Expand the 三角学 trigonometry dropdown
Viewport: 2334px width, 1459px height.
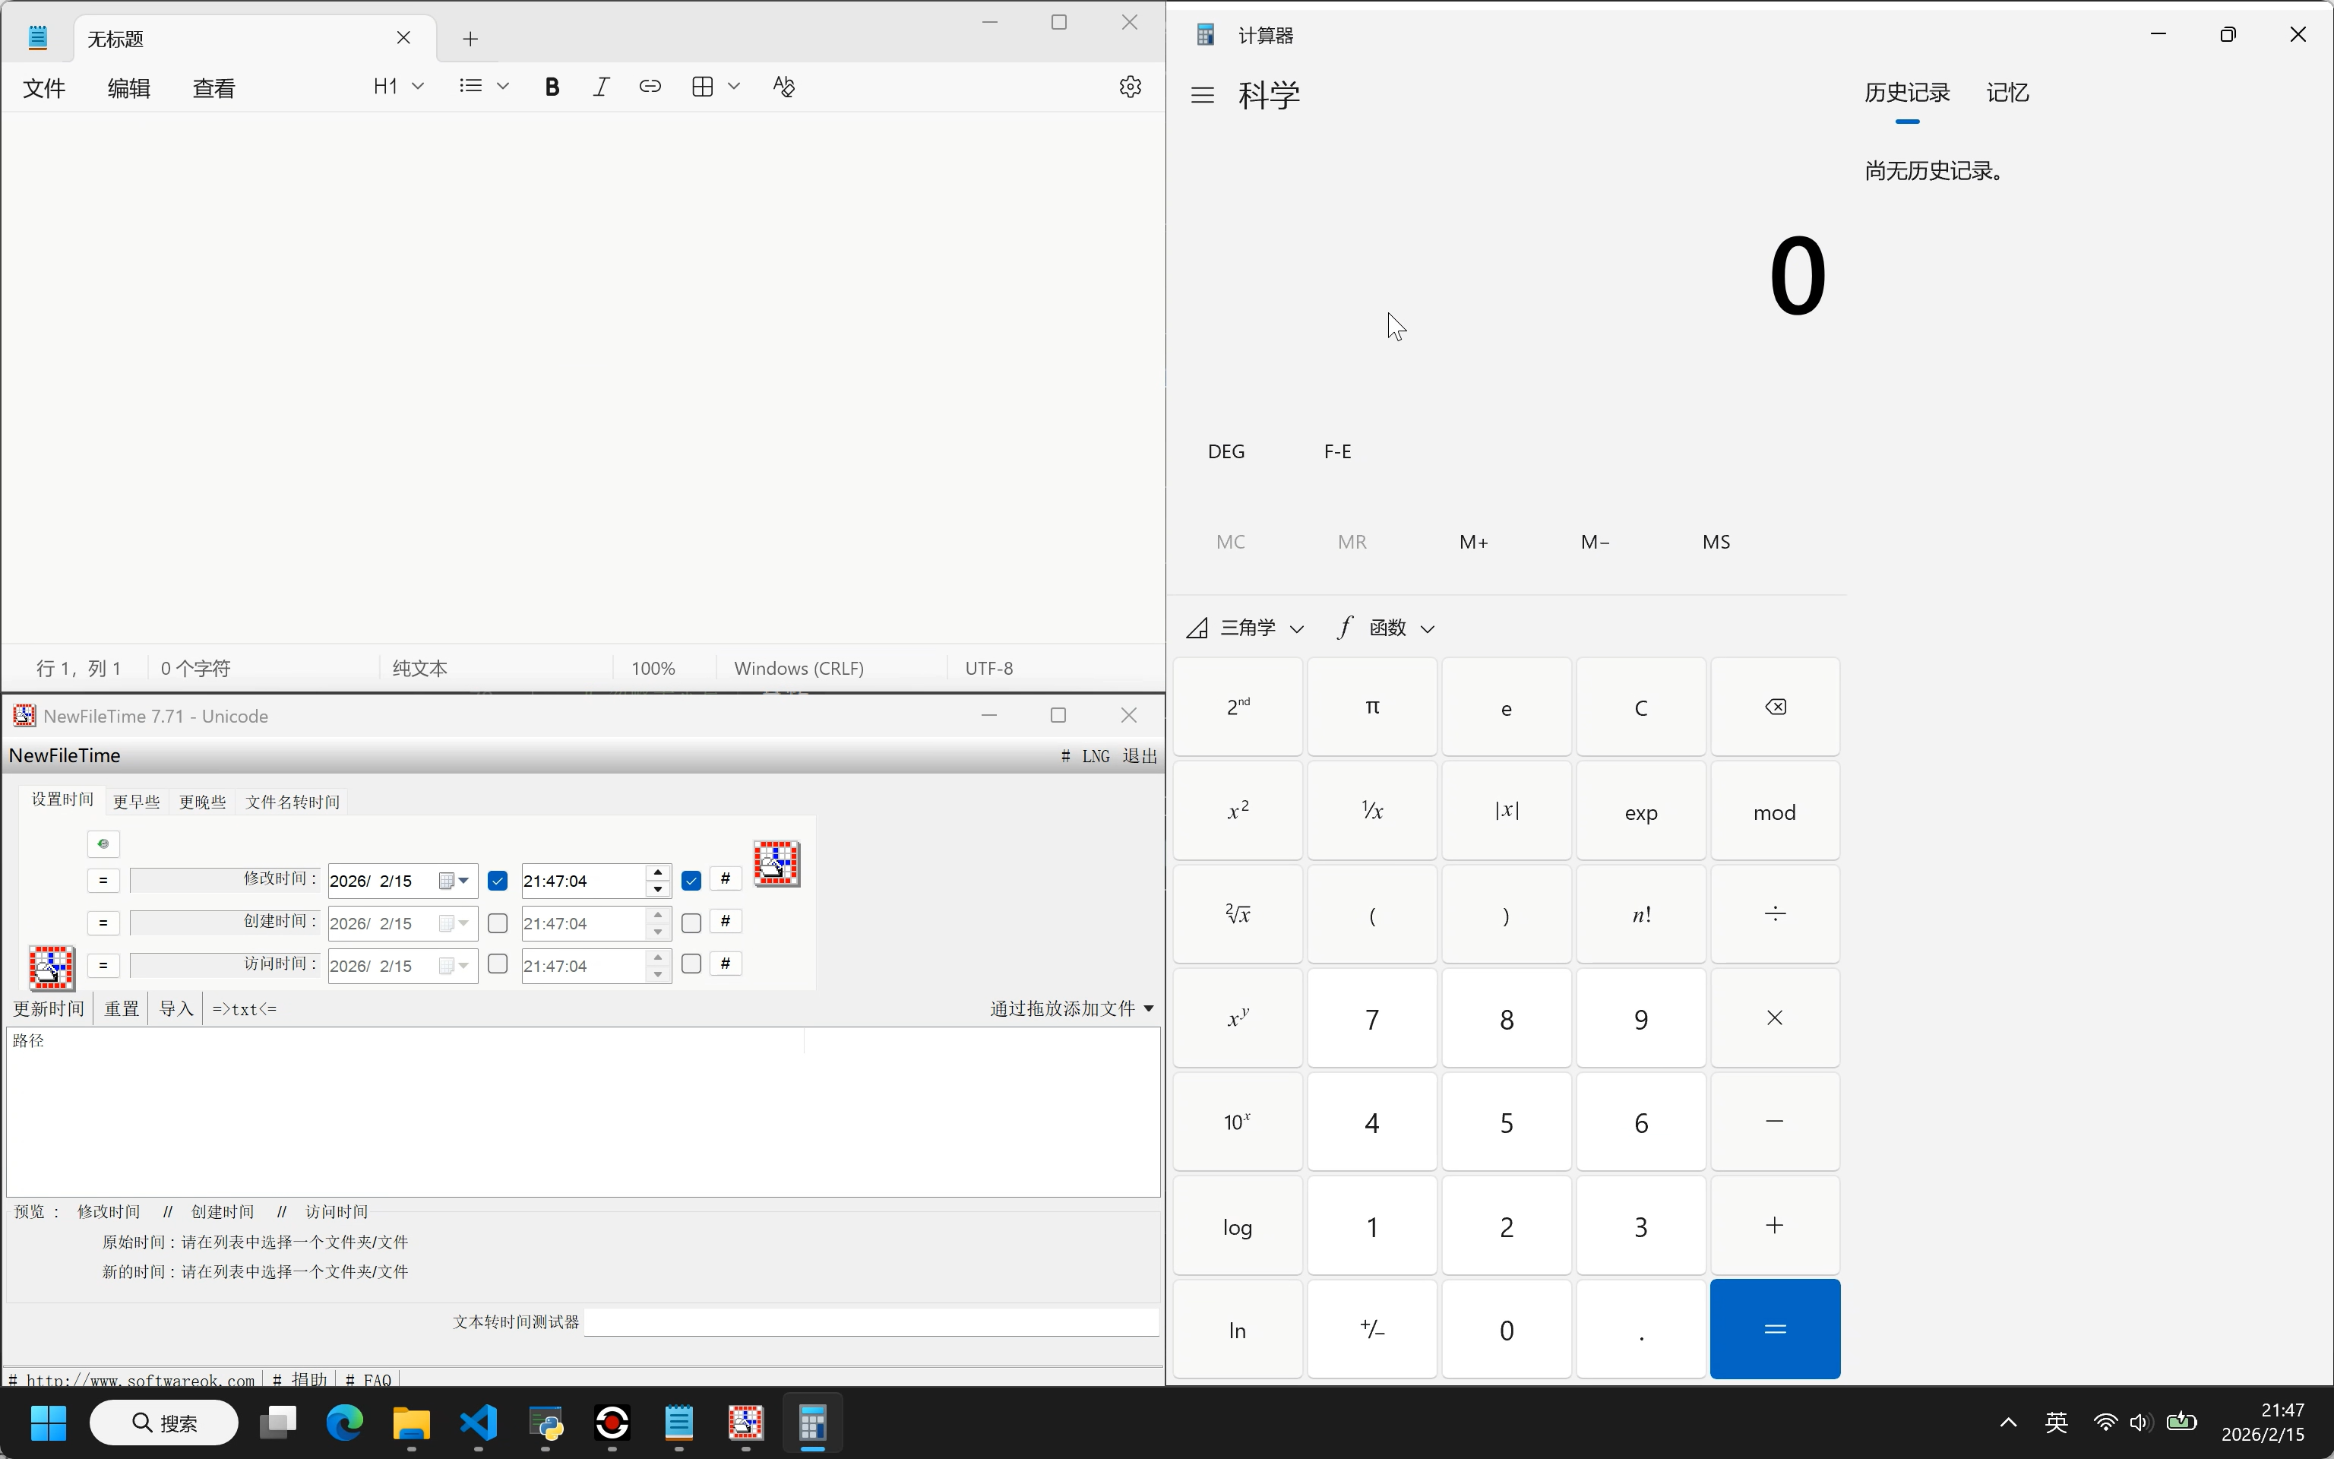click(1246, 628)
